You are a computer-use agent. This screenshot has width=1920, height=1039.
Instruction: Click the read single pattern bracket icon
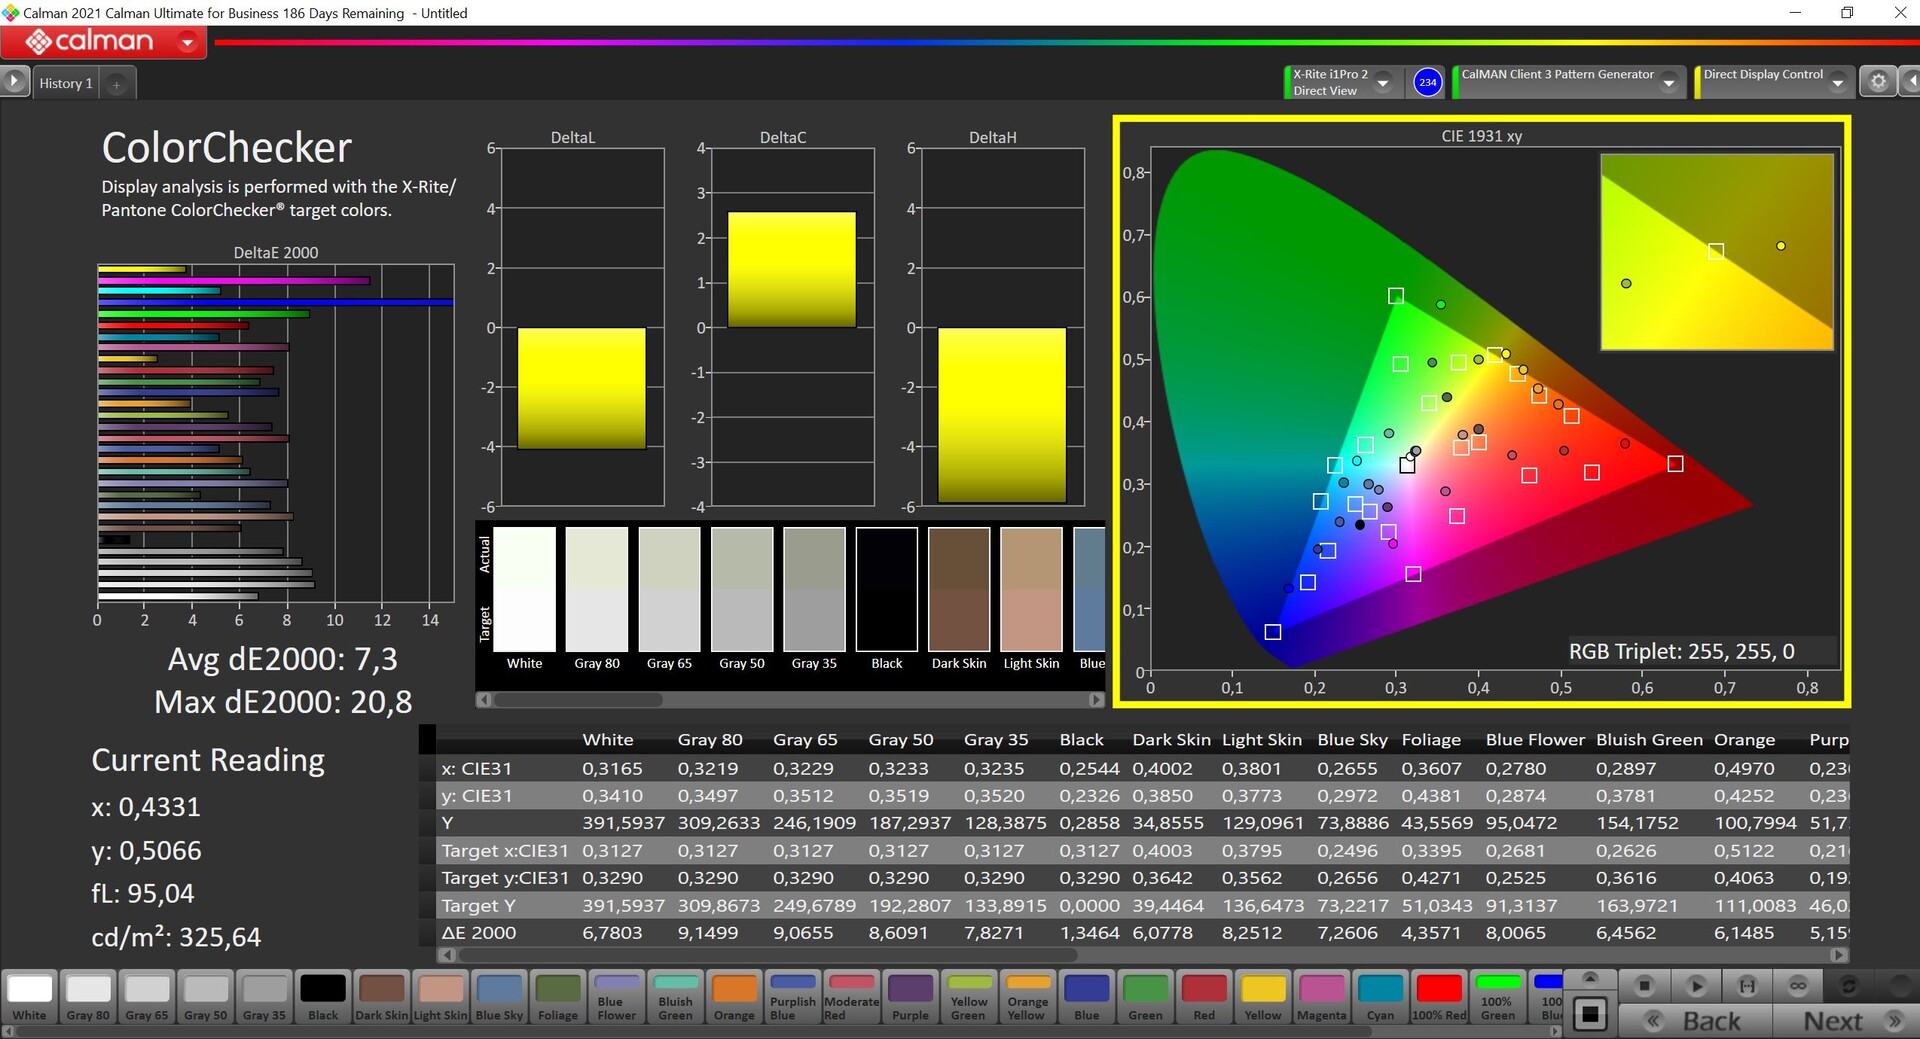point(1747,986)
